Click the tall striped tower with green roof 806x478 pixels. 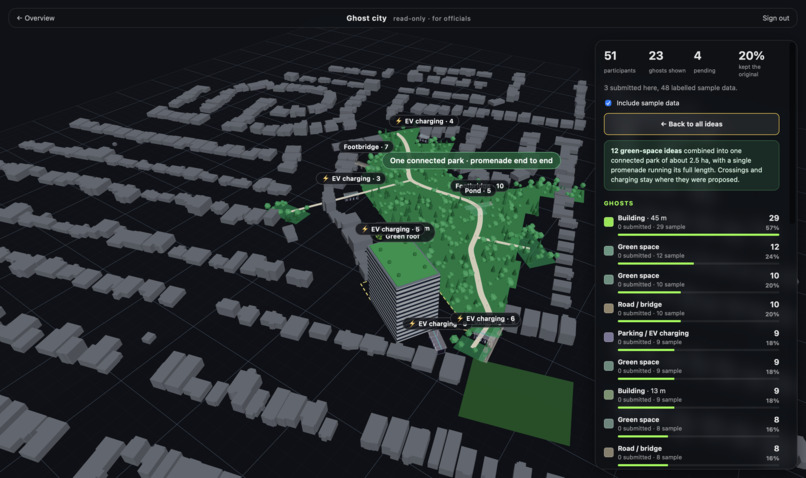point(404,290)
